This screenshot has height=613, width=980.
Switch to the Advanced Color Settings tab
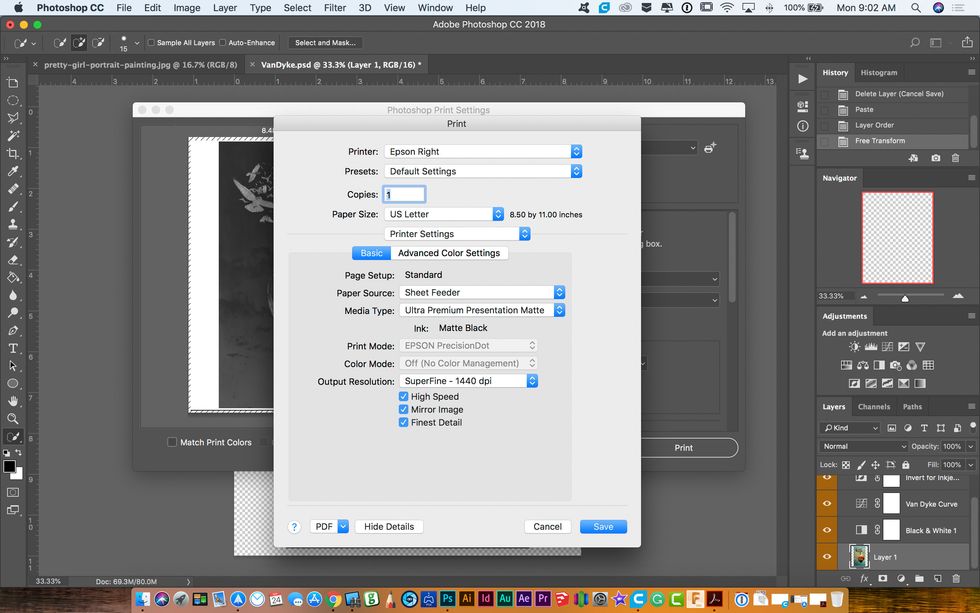(x=450, y=252)
